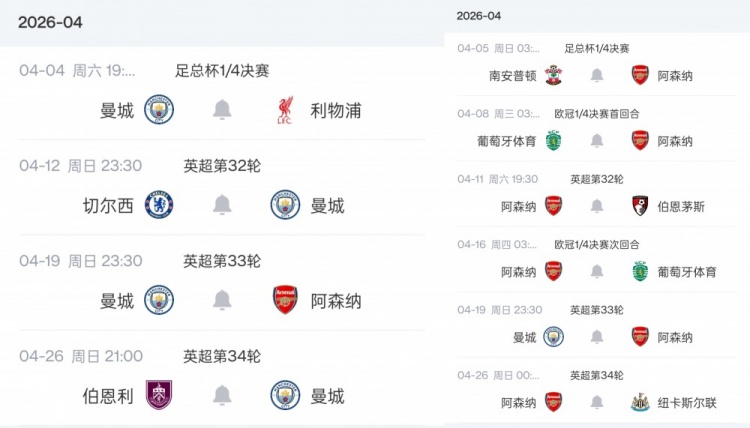The width and height of the screenshot is (750, 428).
Task: Click the Chelsea club crest
Action: pyautogui.click(x=159, y=205)
